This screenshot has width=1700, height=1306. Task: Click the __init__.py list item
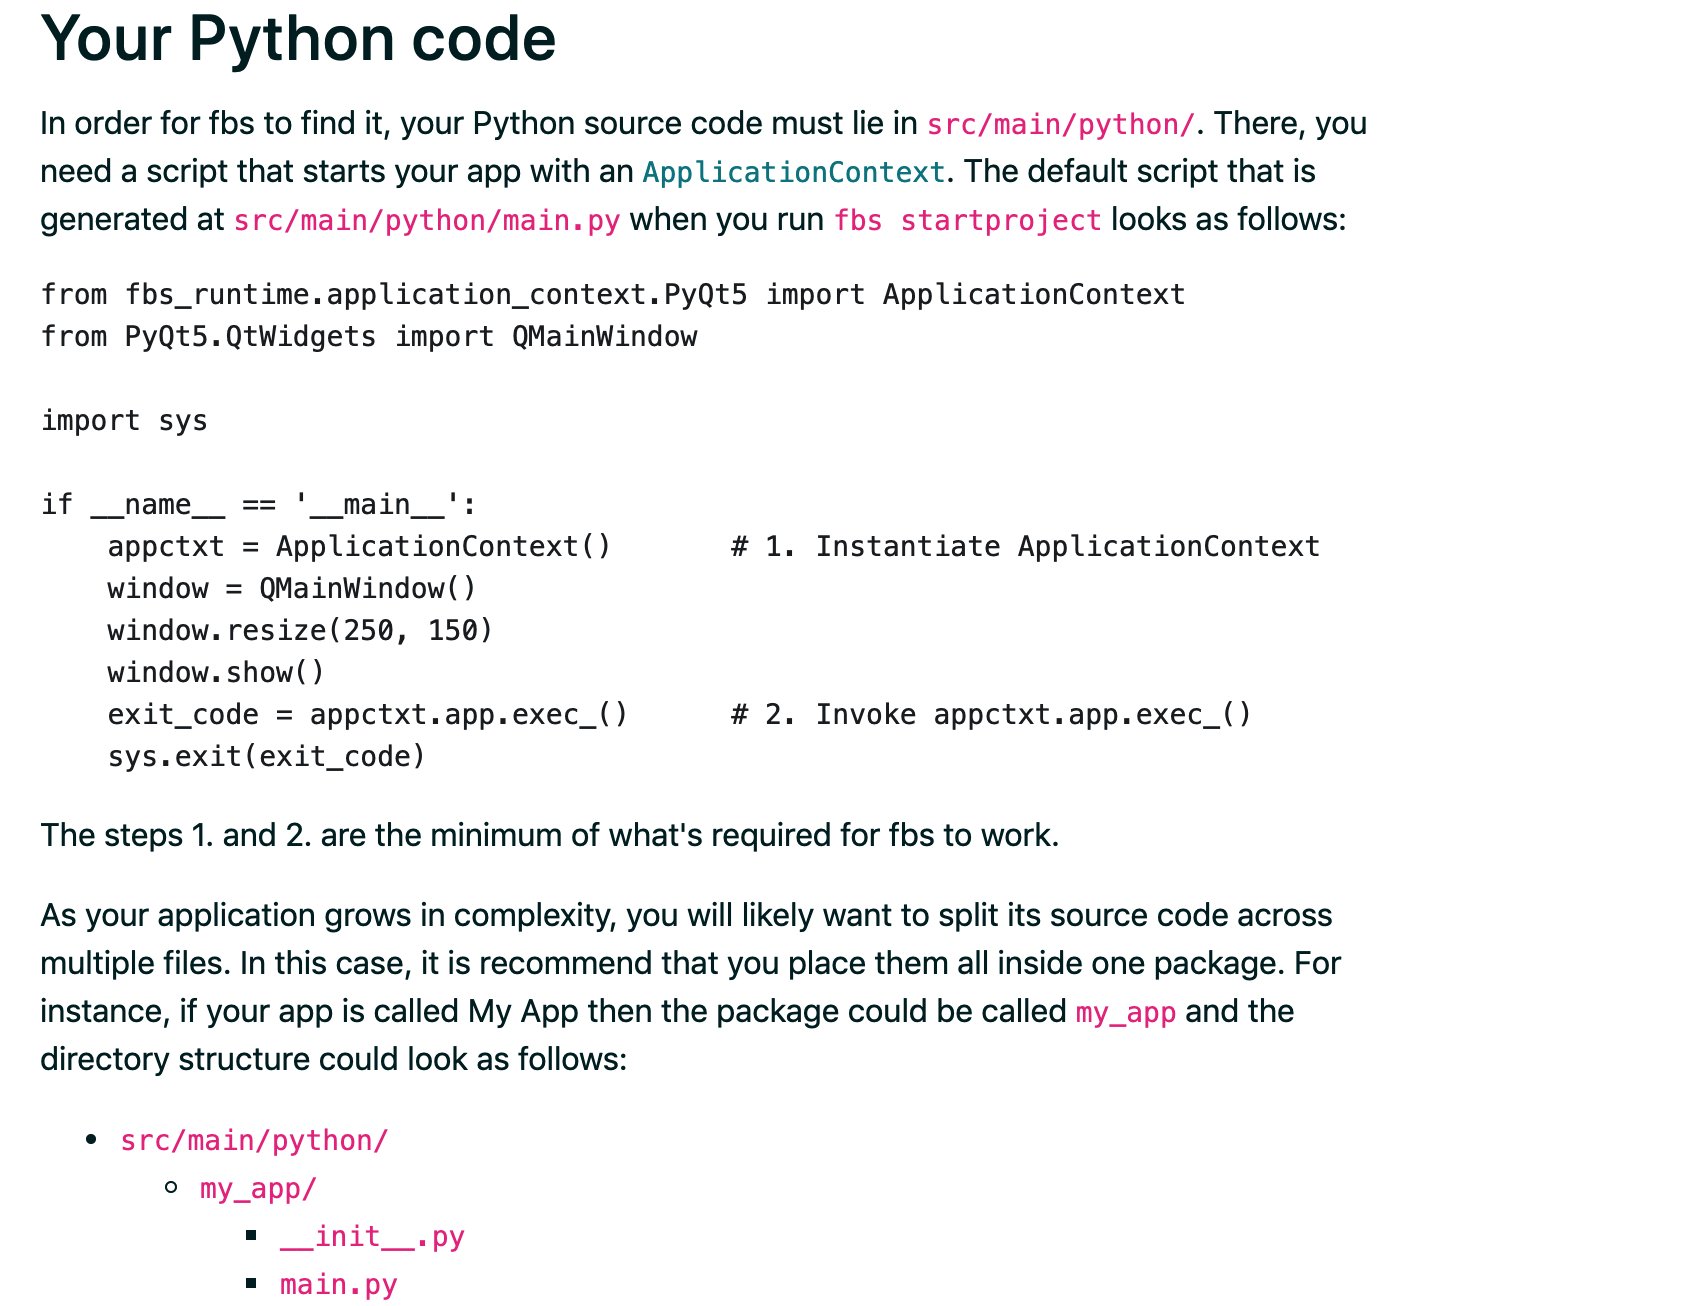tap(372, 1236)
